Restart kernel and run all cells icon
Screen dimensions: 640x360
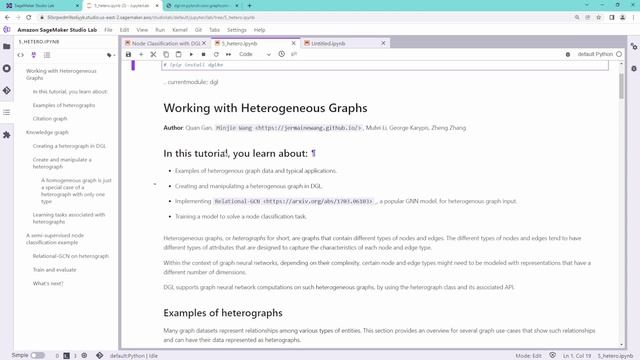coord(229,54)
